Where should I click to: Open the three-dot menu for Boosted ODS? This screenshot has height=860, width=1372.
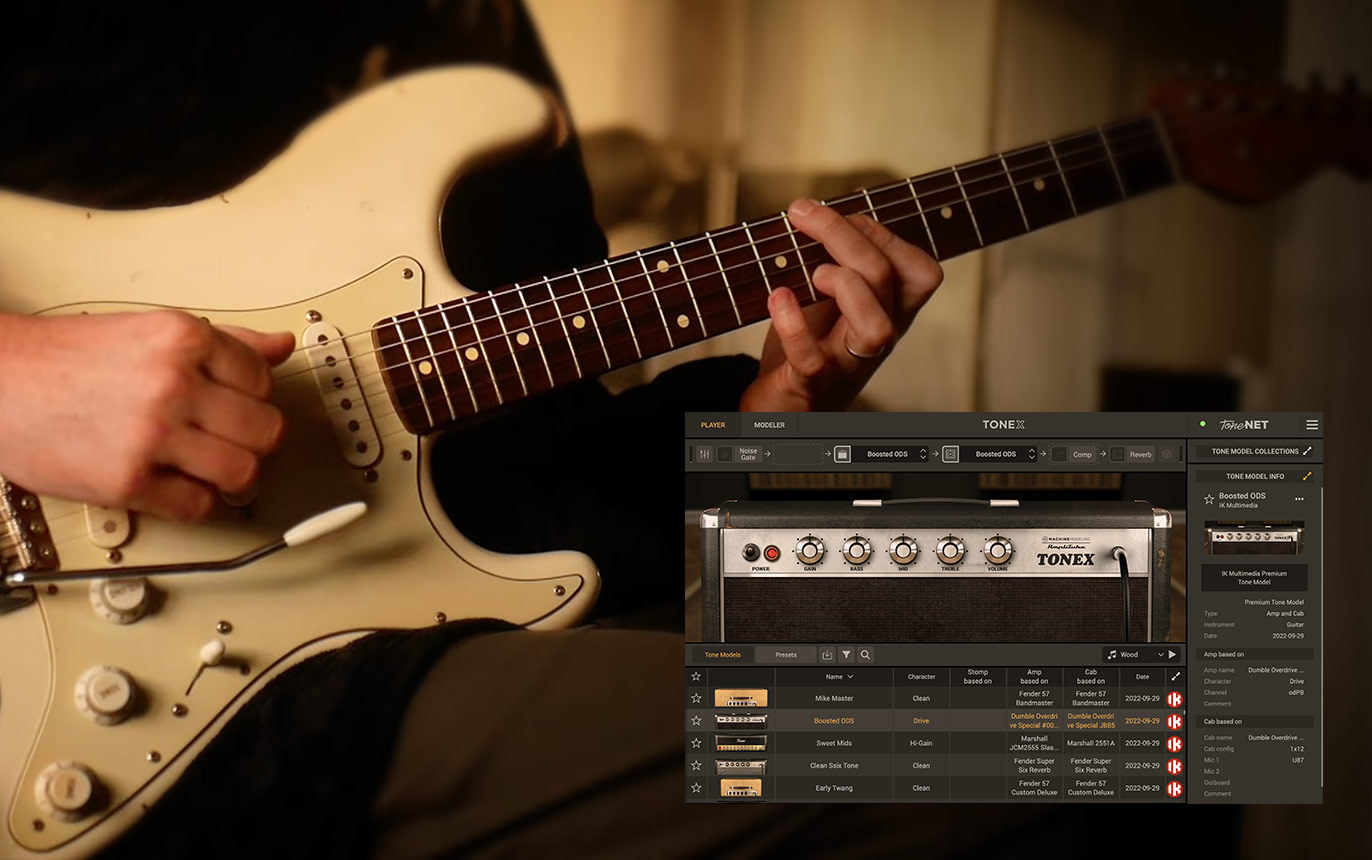1299,498
